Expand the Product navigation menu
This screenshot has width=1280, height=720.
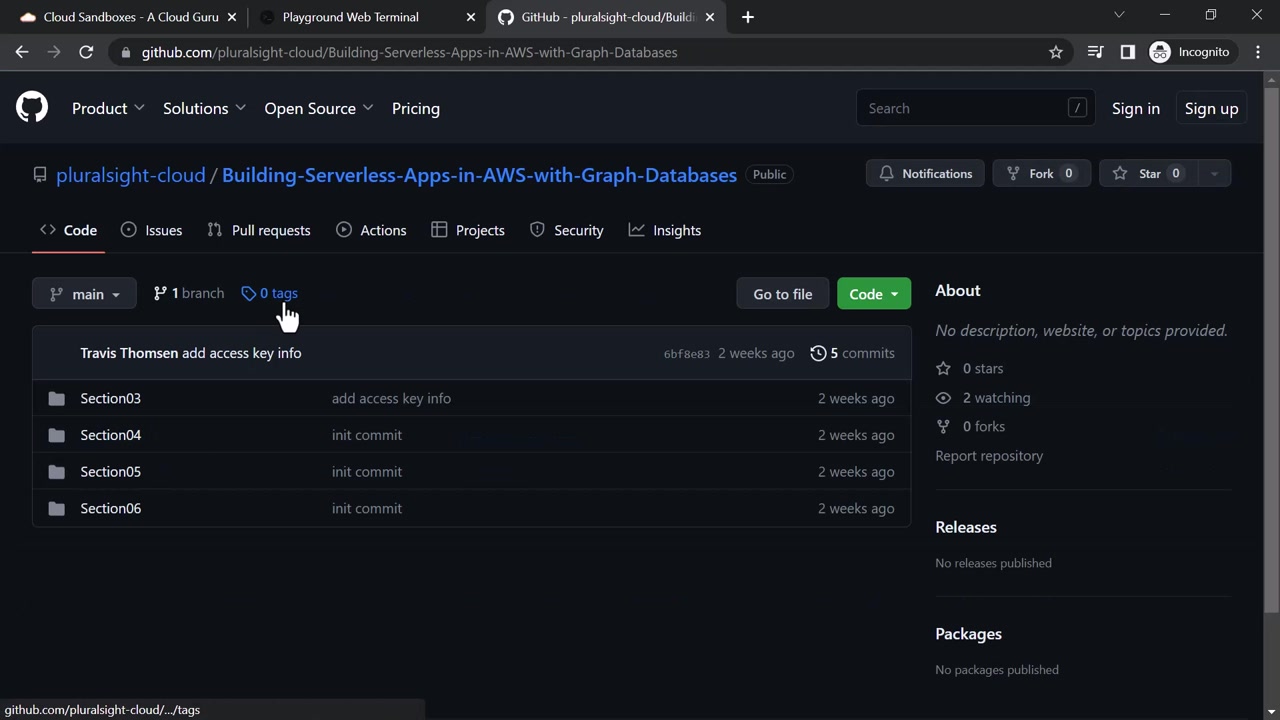click(108, 108)
